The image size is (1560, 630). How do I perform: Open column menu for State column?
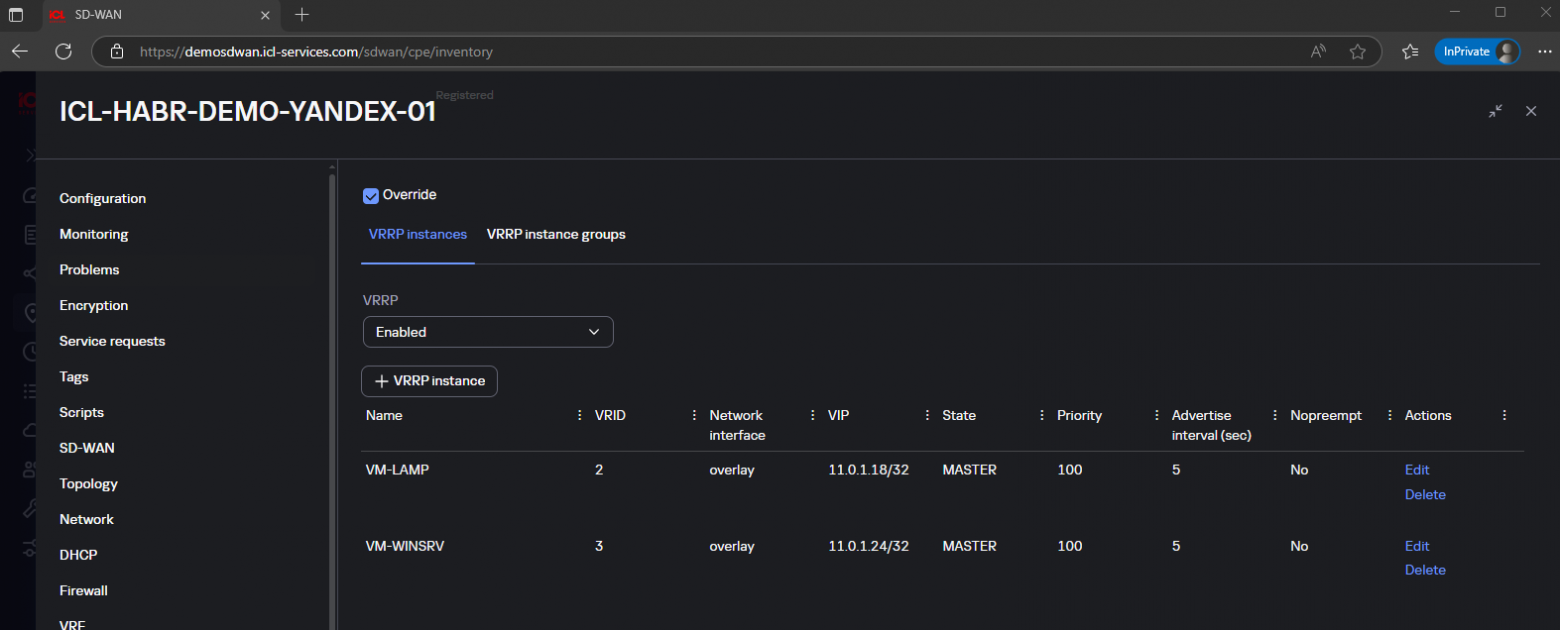coord(1042,415)
